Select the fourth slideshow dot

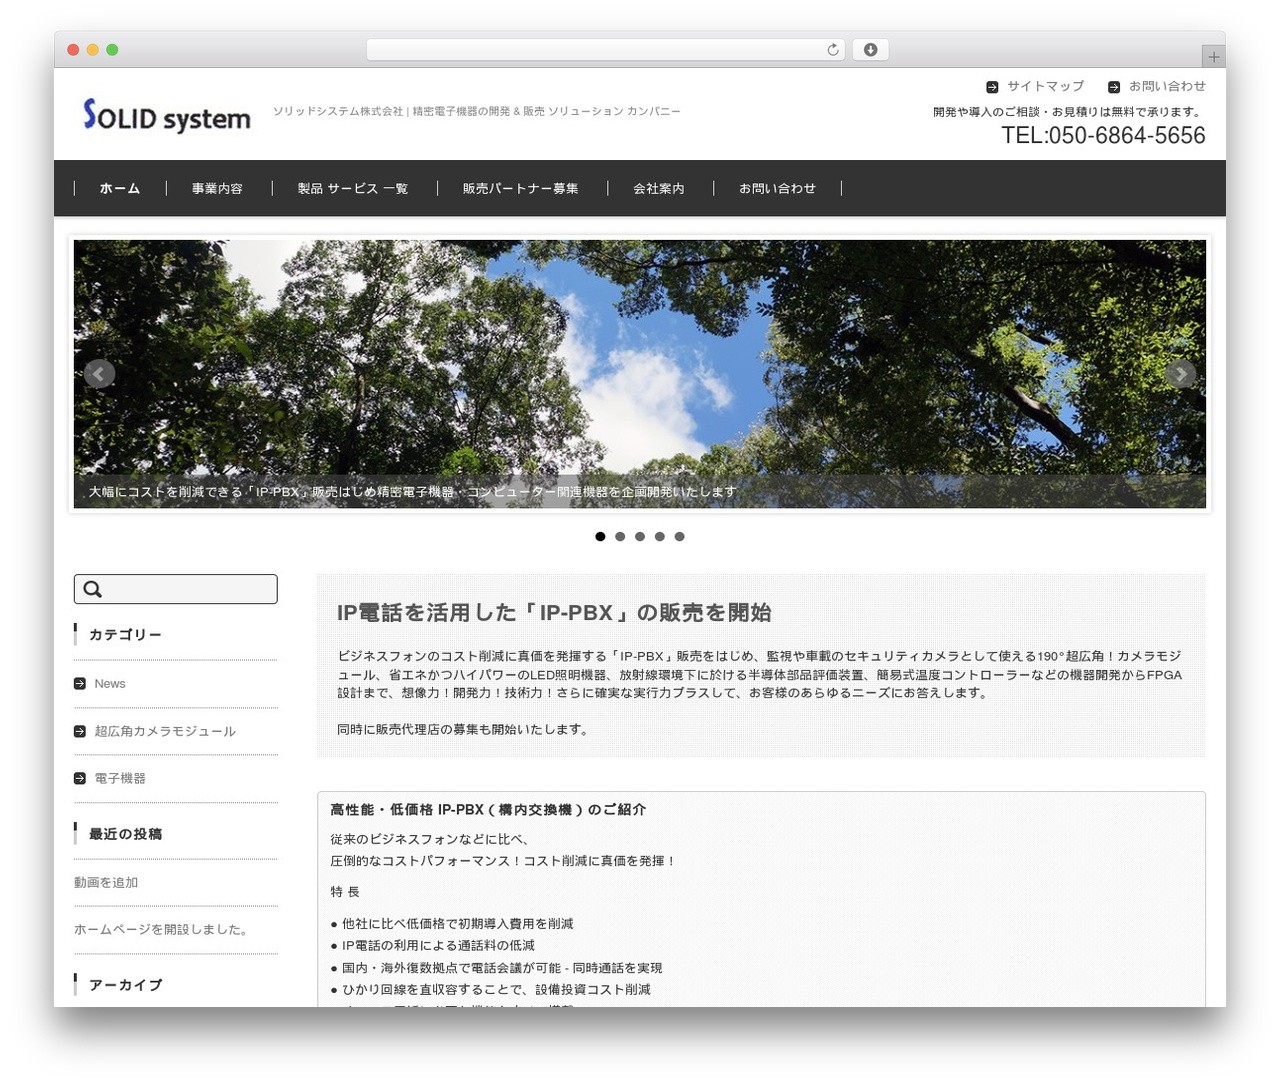point(660,537)
